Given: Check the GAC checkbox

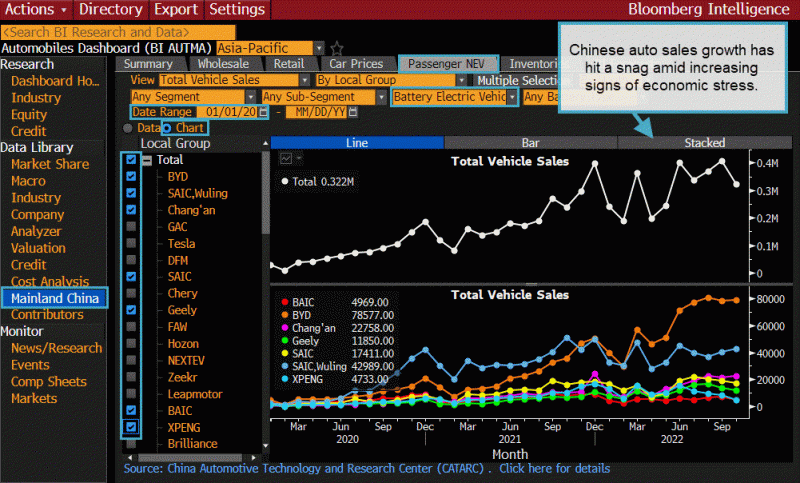Looking at the screenshot, I should 131,226.
